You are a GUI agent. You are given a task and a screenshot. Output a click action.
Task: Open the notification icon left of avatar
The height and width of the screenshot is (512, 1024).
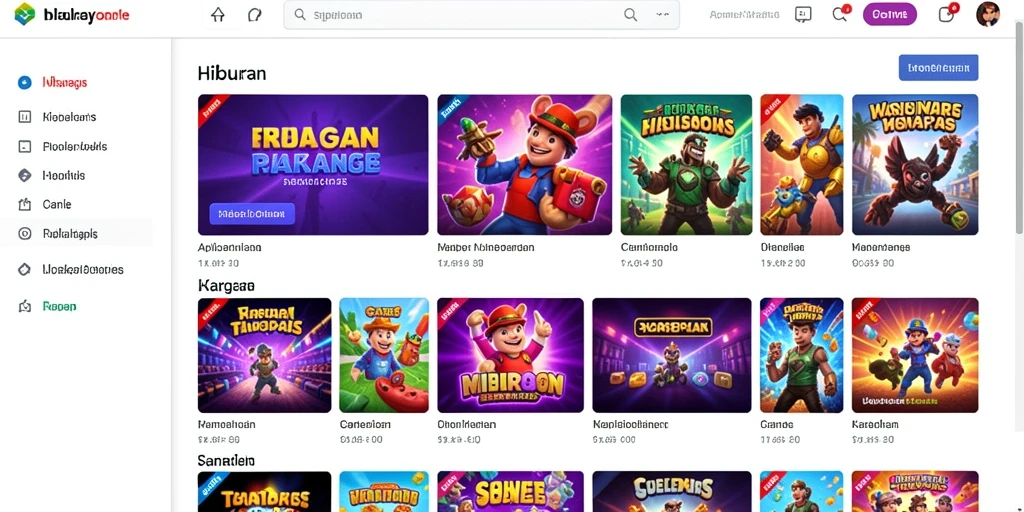(947, 14)
